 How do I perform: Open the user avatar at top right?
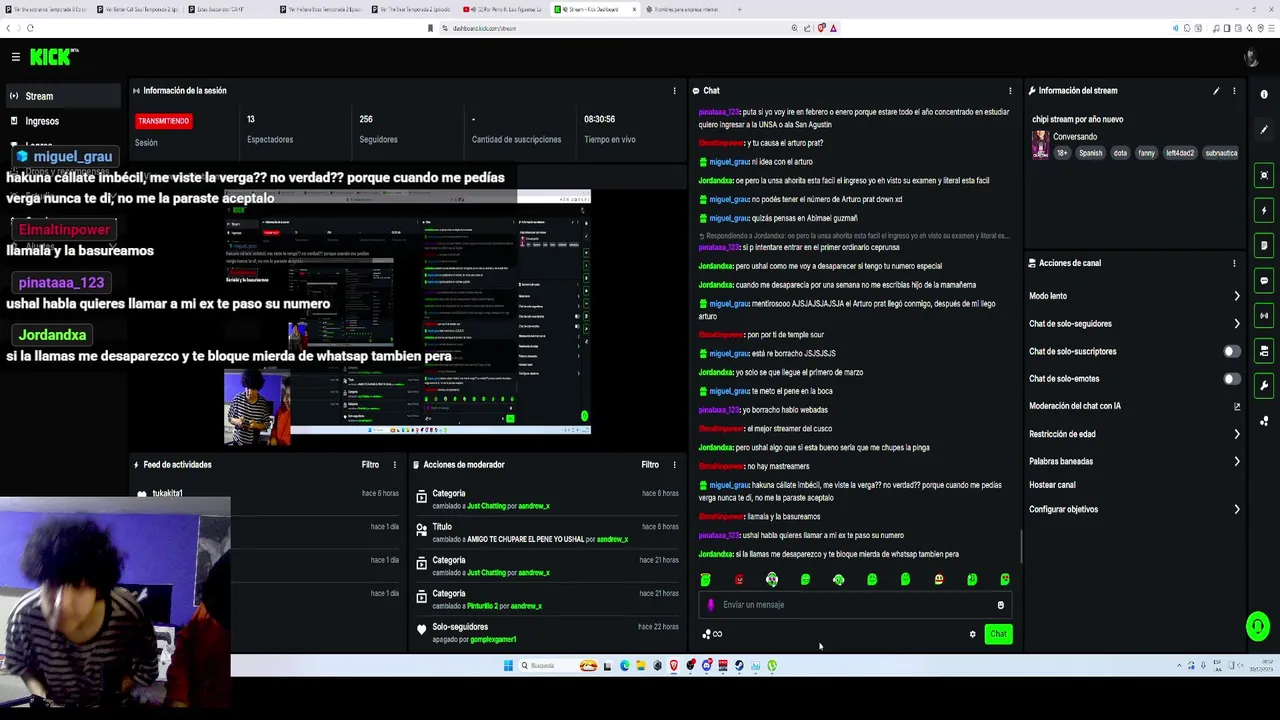(1251, 58)
